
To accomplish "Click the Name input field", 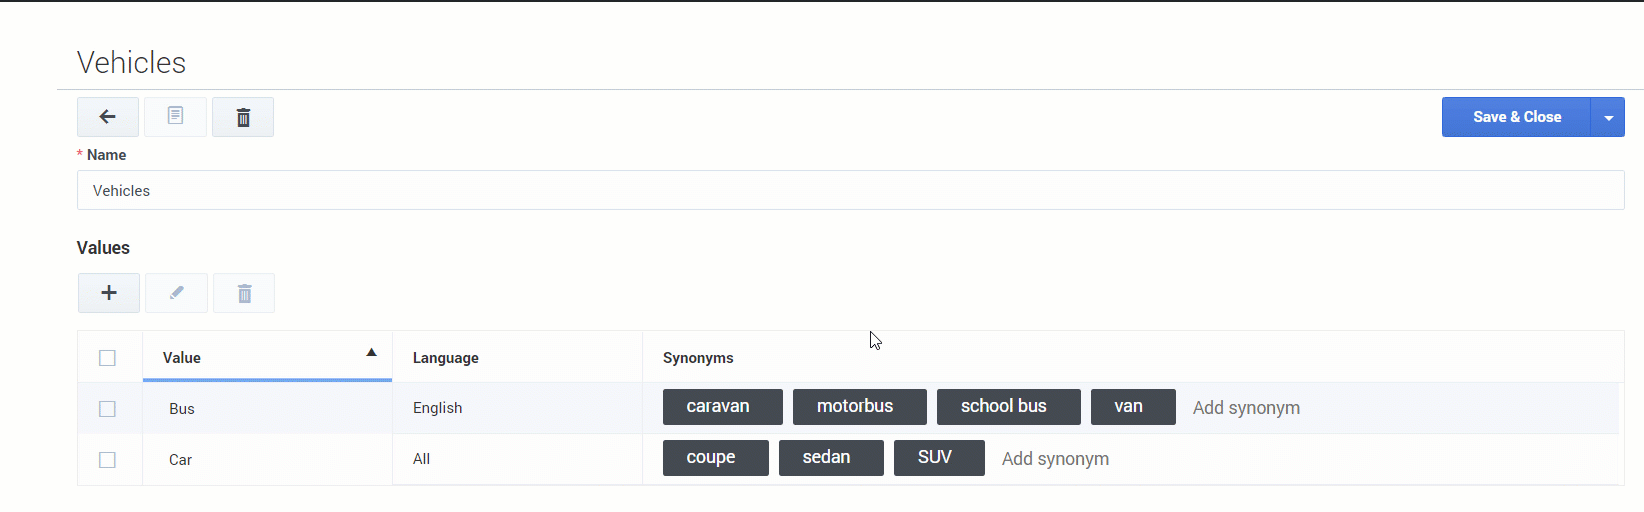I will coord(850,190).
